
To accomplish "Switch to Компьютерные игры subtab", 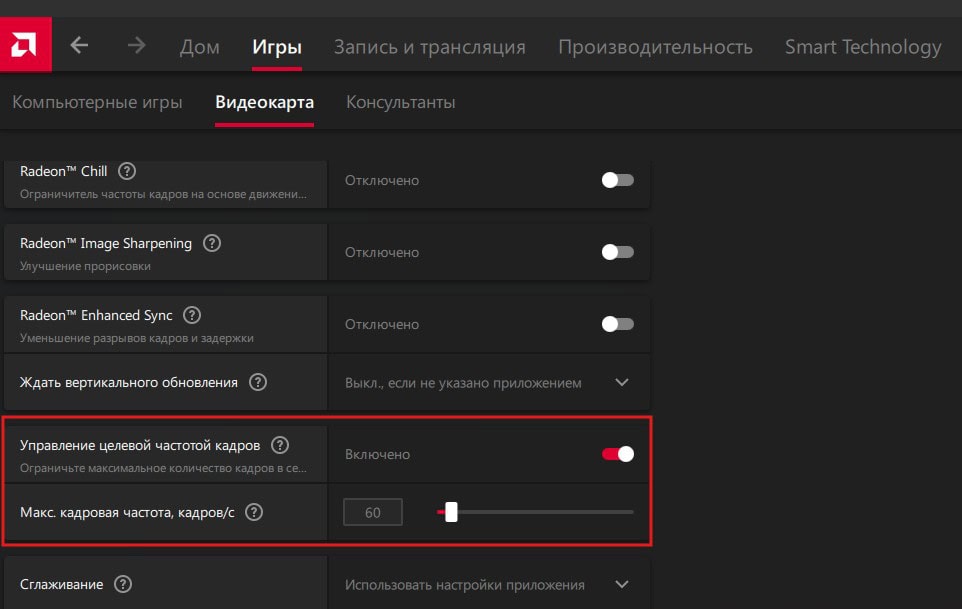I will point(98,102).
